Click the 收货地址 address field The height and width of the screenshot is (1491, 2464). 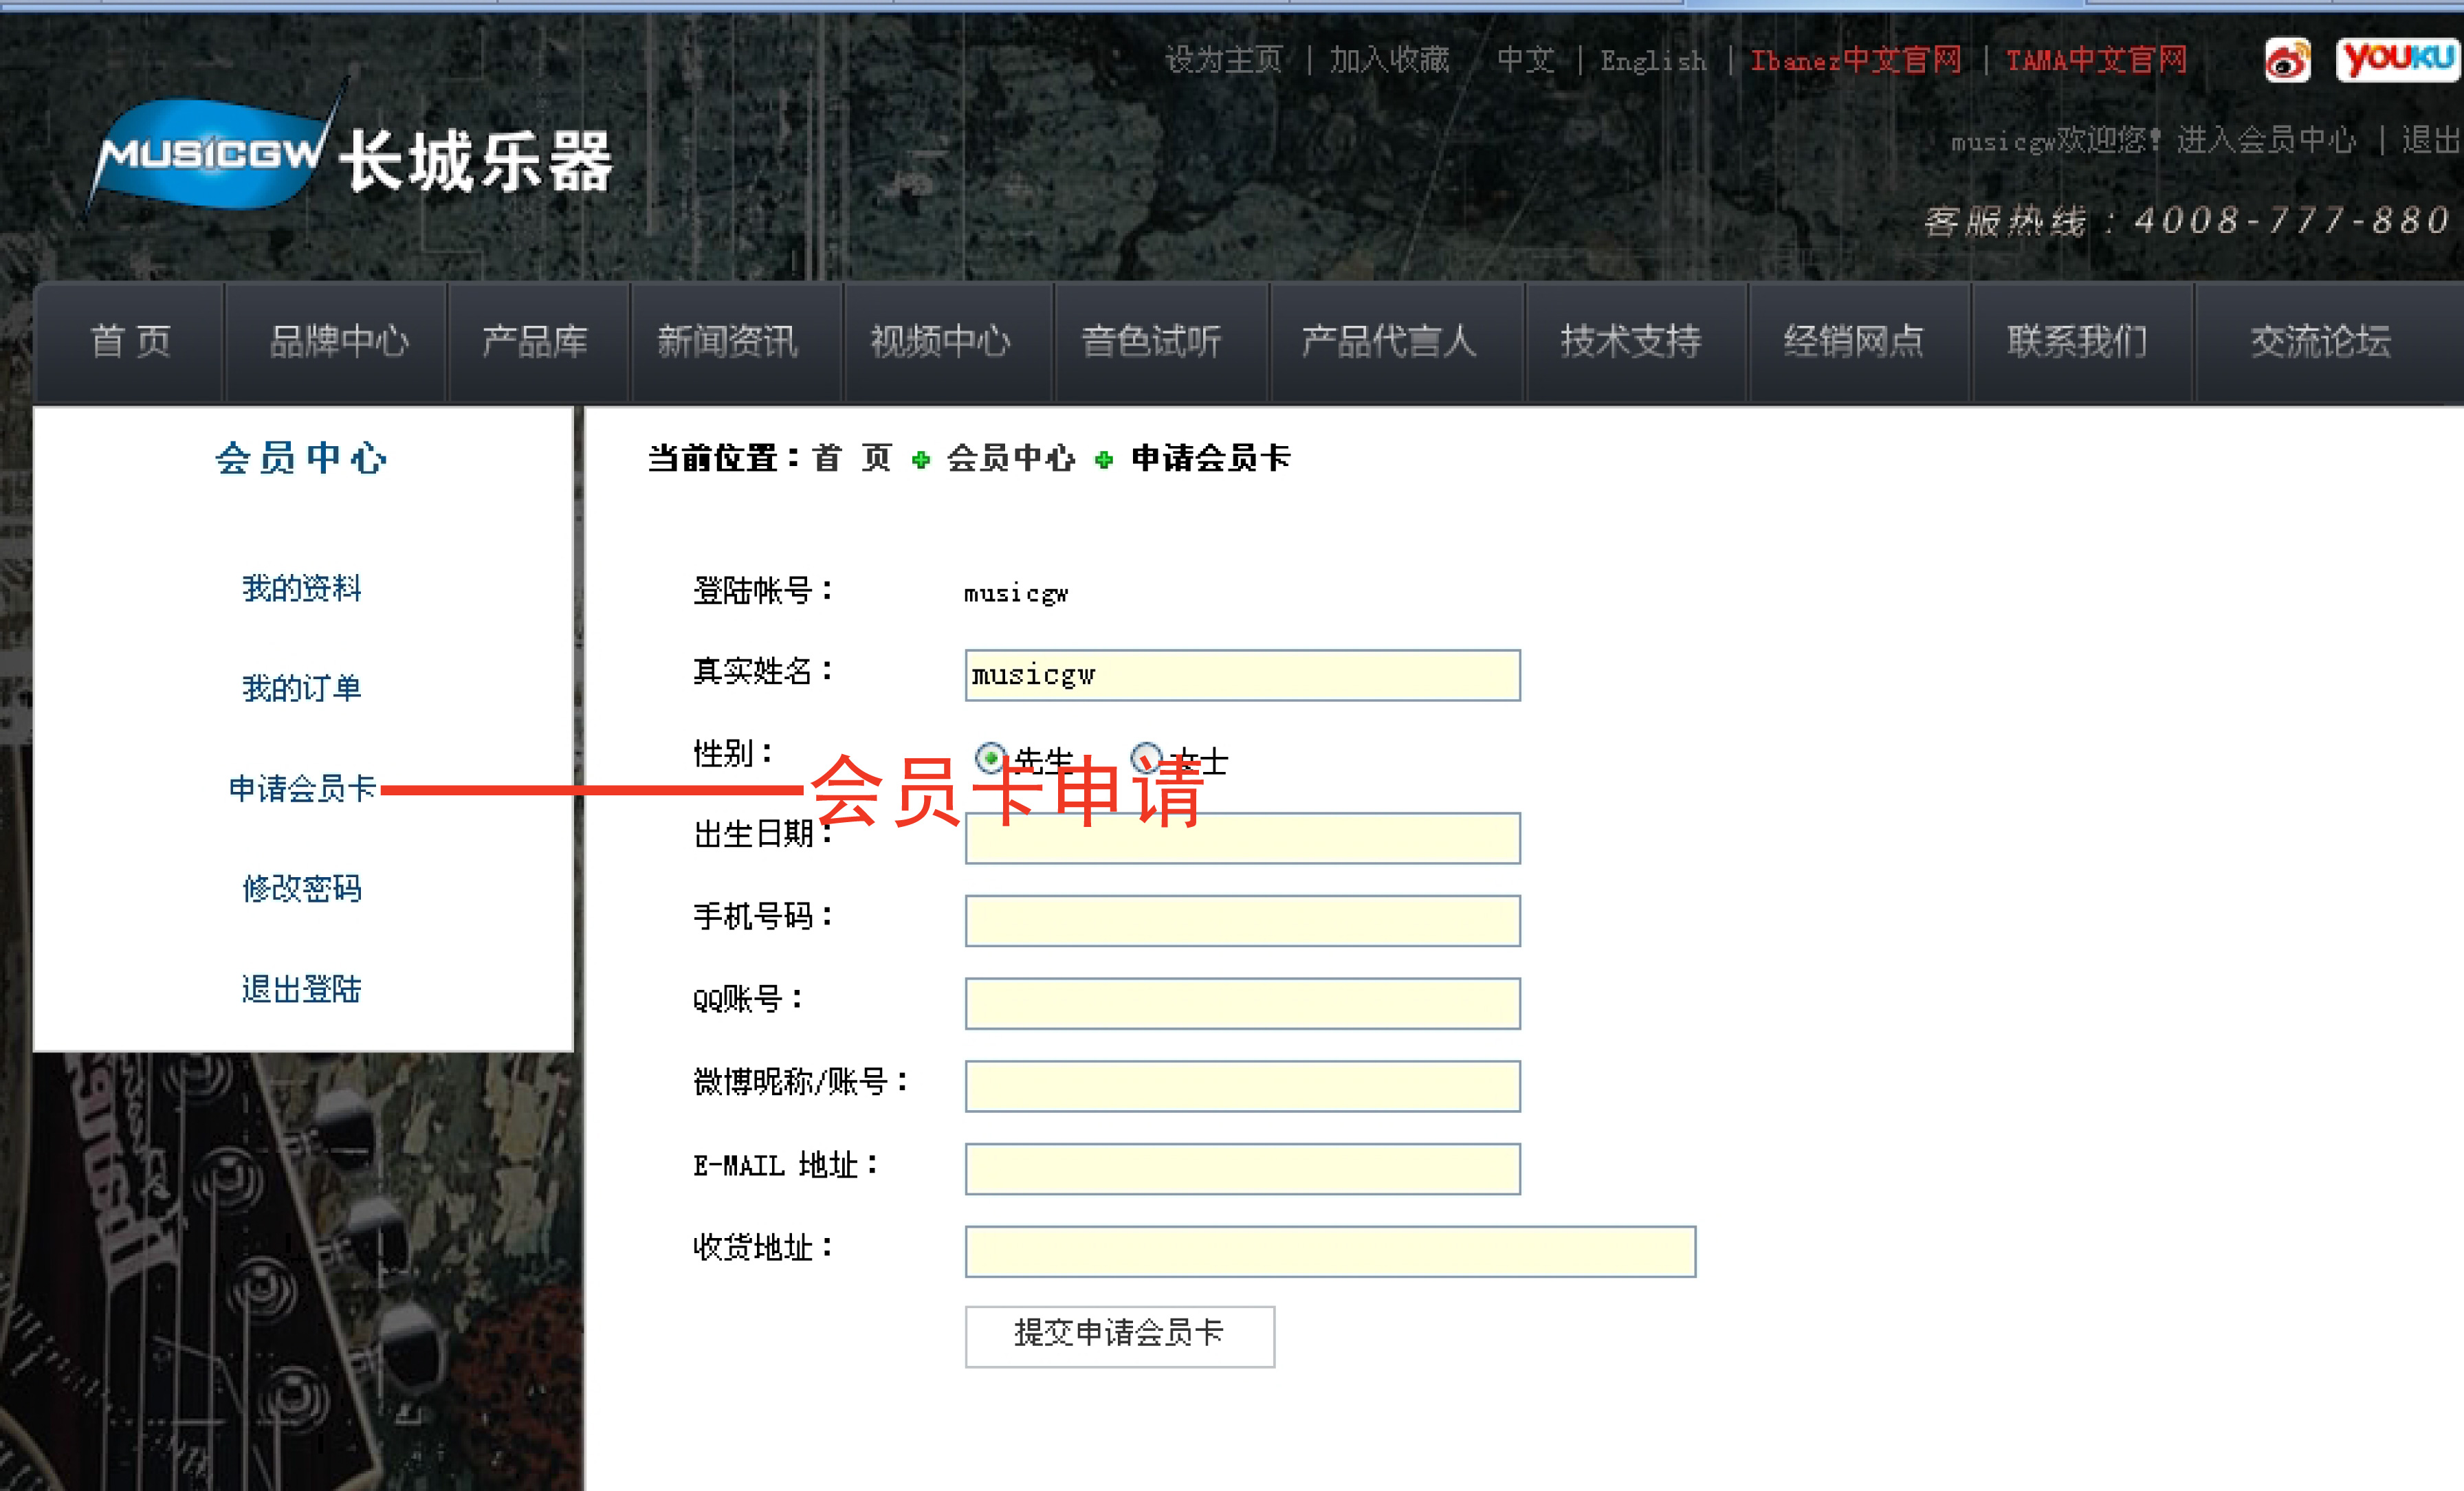coord(1330,1252)
